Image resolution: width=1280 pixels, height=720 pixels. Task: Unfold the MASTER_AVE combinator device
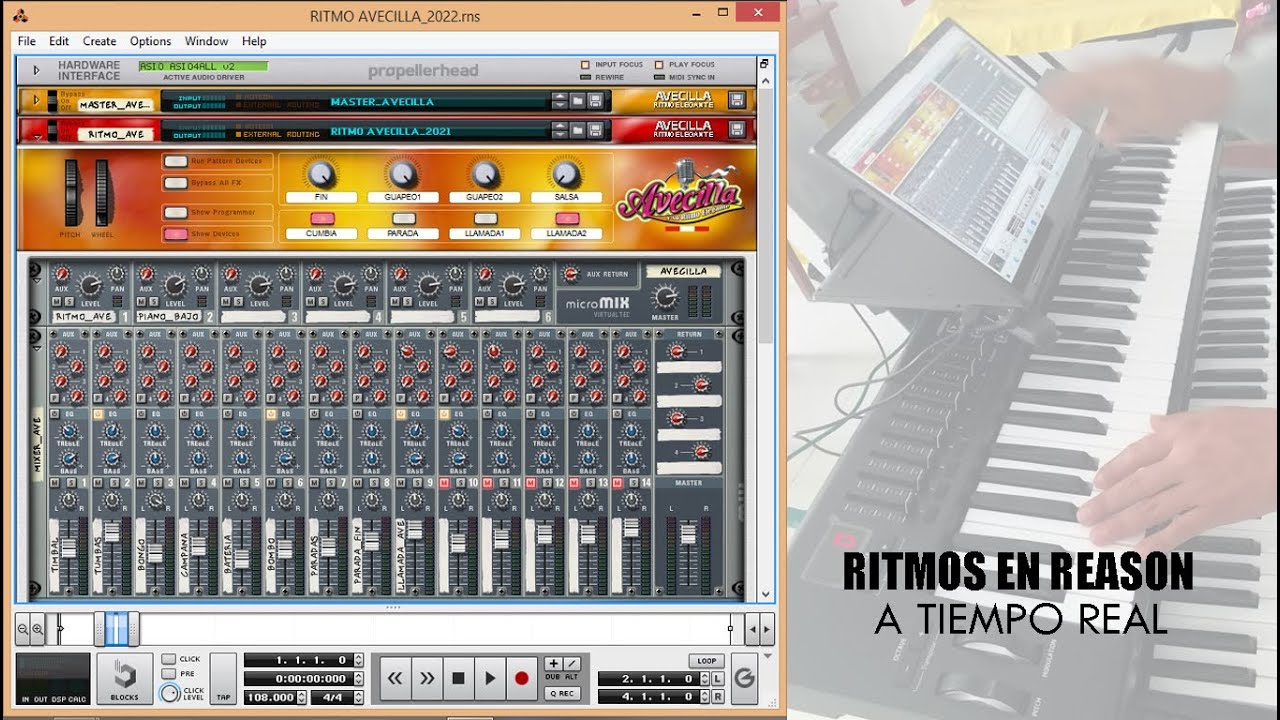[x=38, y=101]
